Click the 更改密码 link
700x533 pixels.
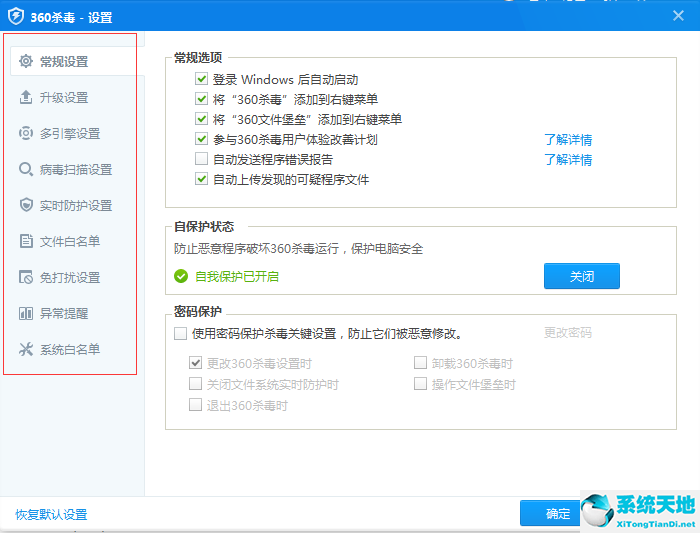[x=568, y=333]
